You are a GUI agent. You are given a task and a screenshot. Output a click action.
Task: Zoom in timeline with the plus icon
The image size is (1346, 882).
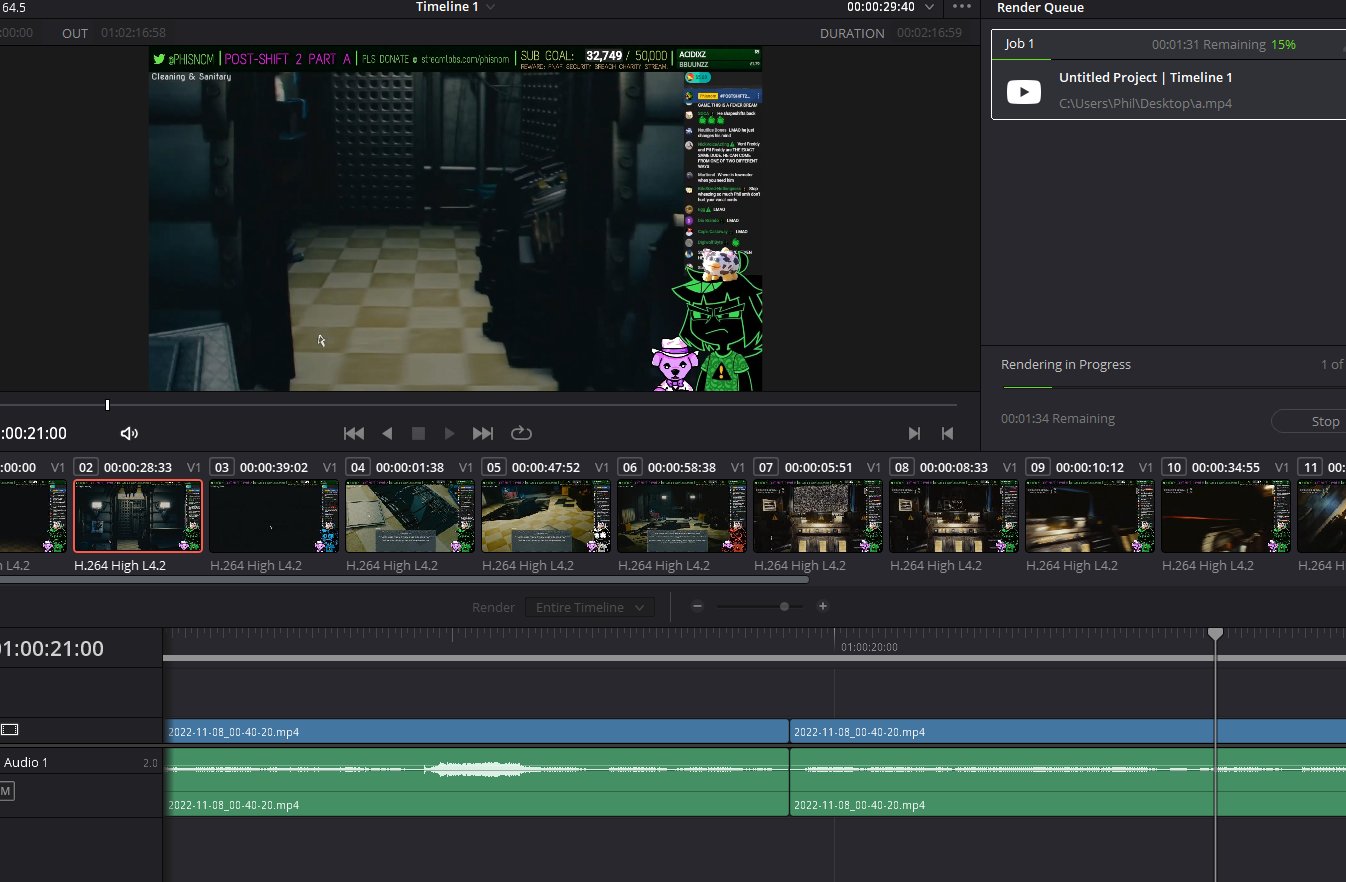(x=823, y=606)
